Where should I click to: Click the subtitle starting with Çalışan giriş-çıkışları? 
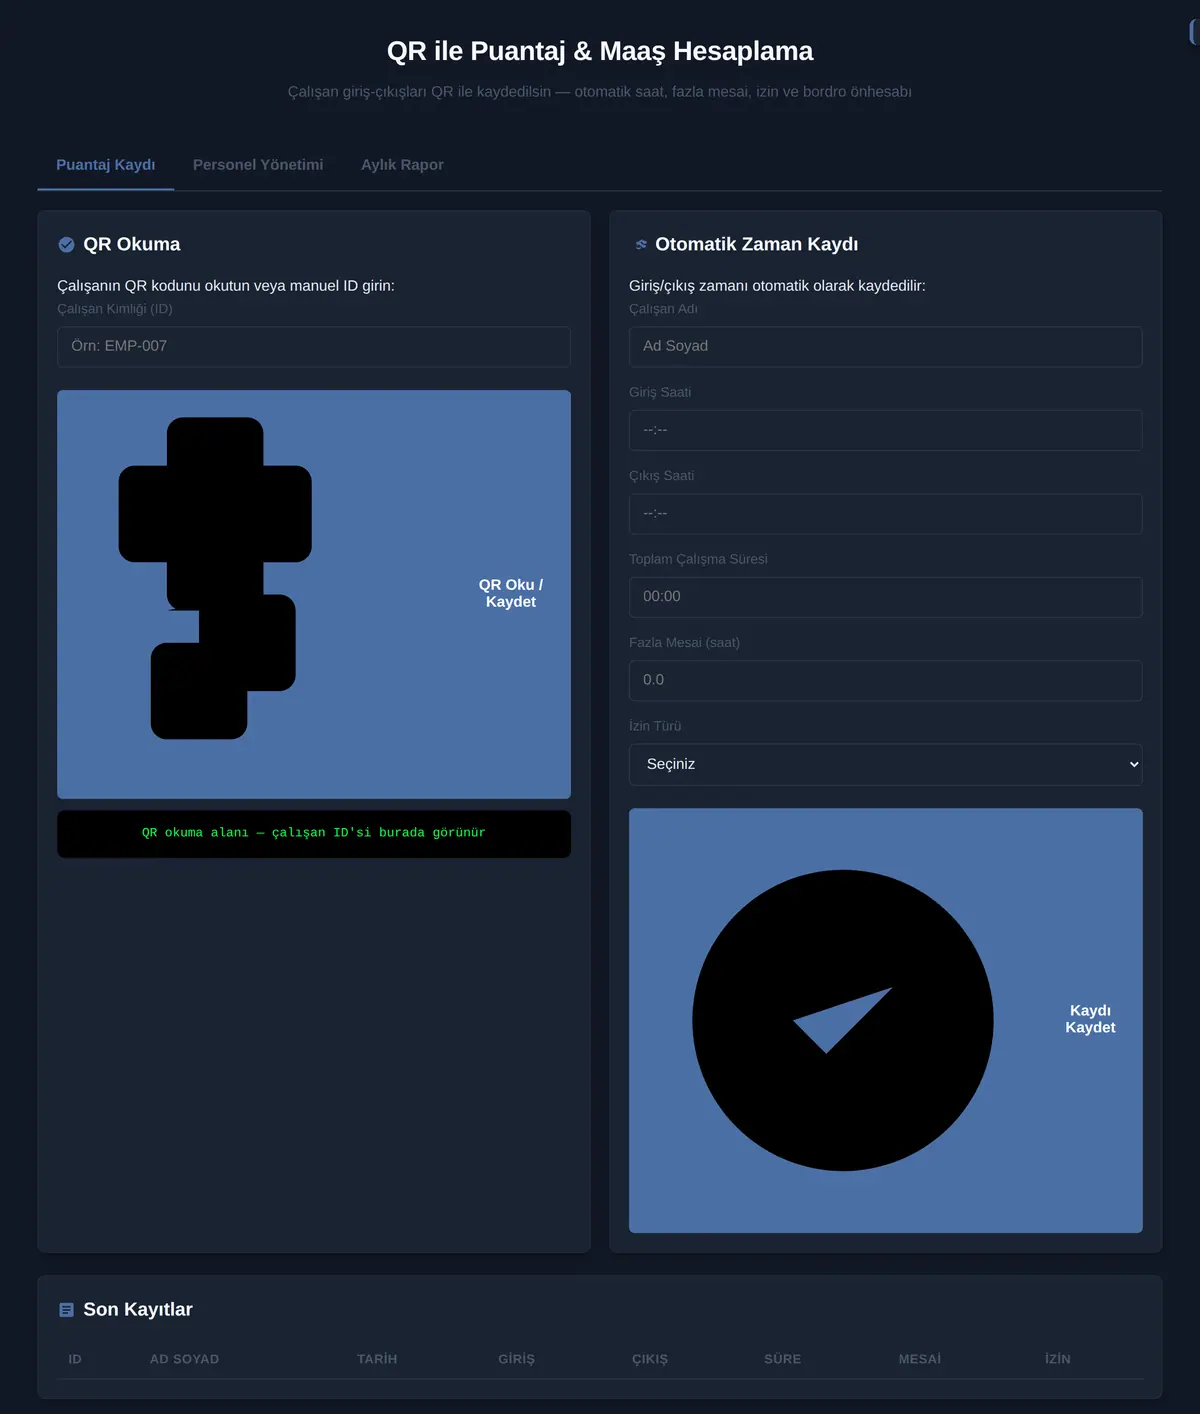tap(600, 92)
